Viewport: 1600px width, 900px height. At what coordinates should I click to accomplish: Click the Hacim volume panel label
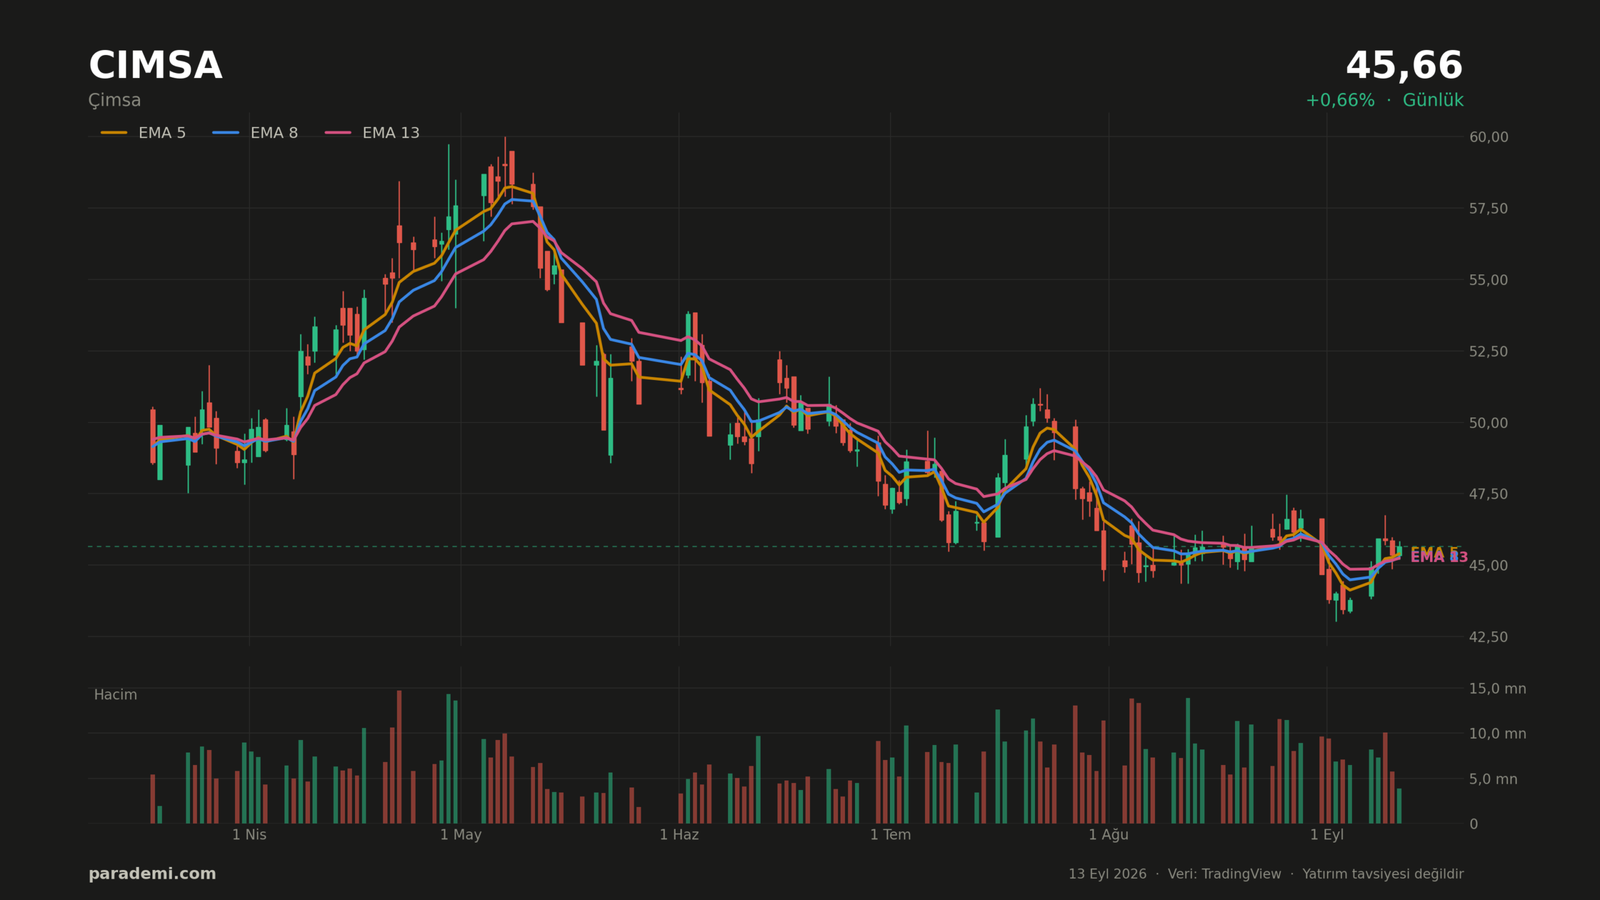[x=116, y=695]
